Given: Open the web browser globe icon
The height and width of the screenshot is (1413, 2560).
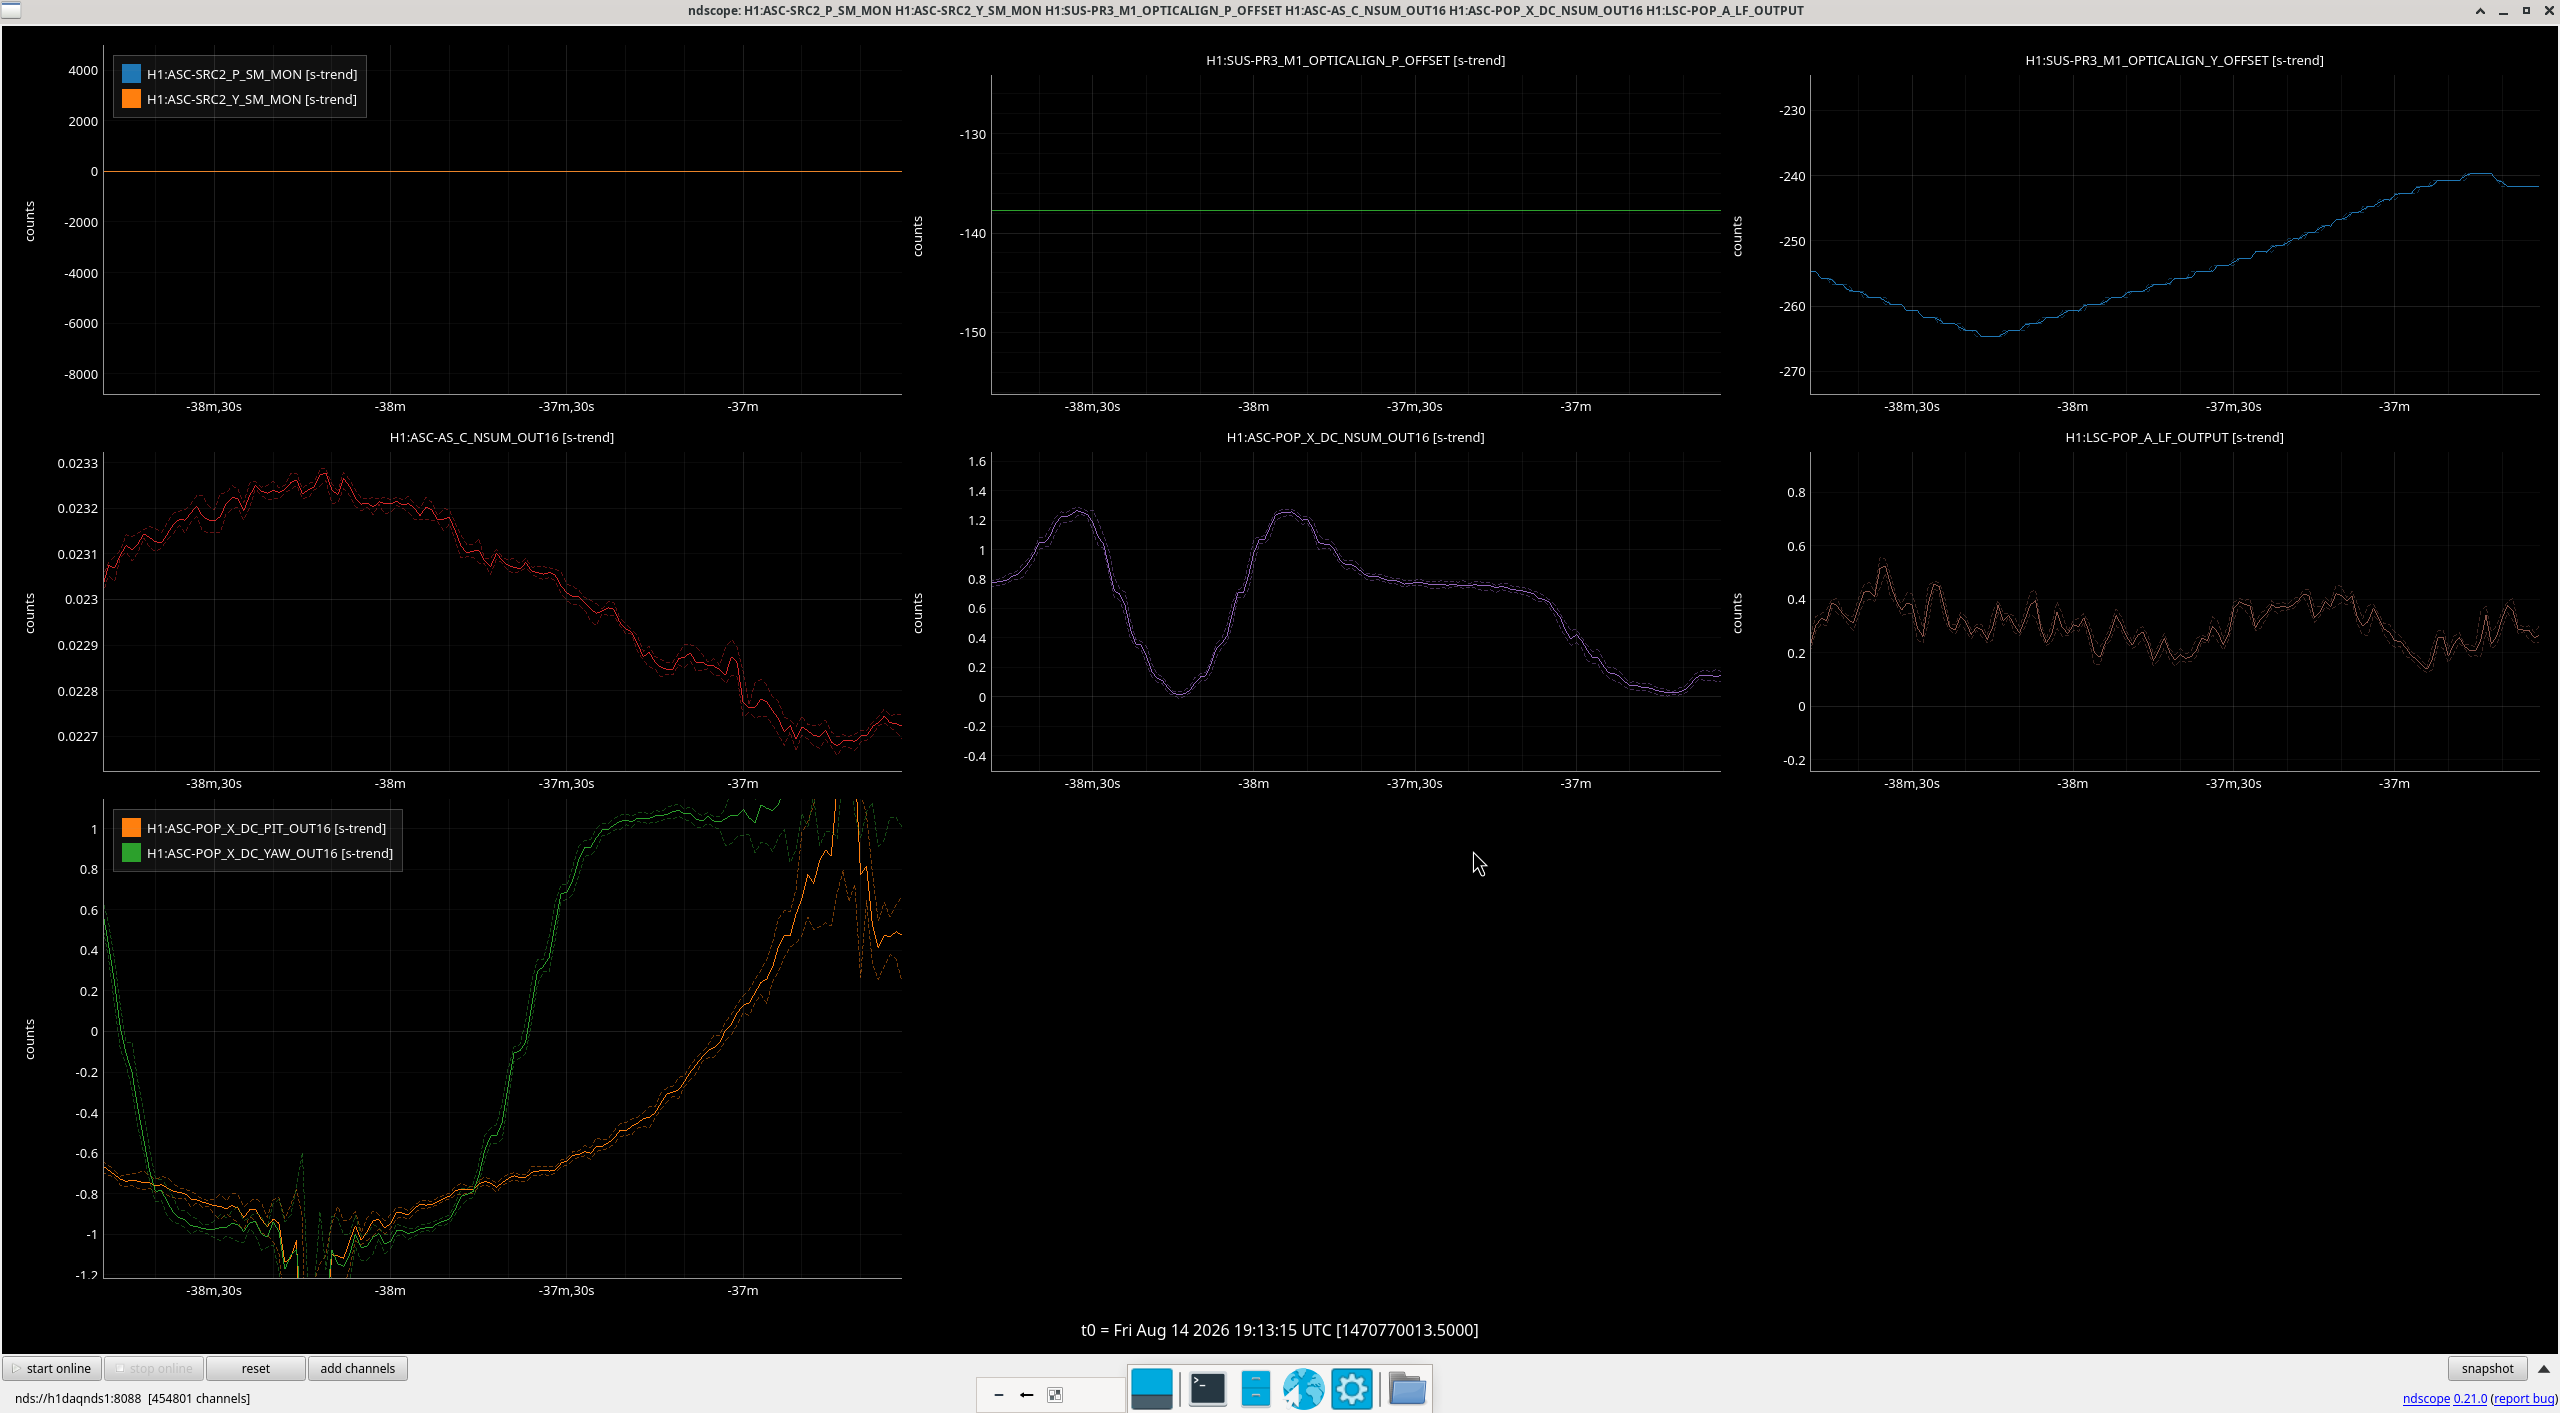Looking at the screenshot, I should (x=1303, y=1389).
